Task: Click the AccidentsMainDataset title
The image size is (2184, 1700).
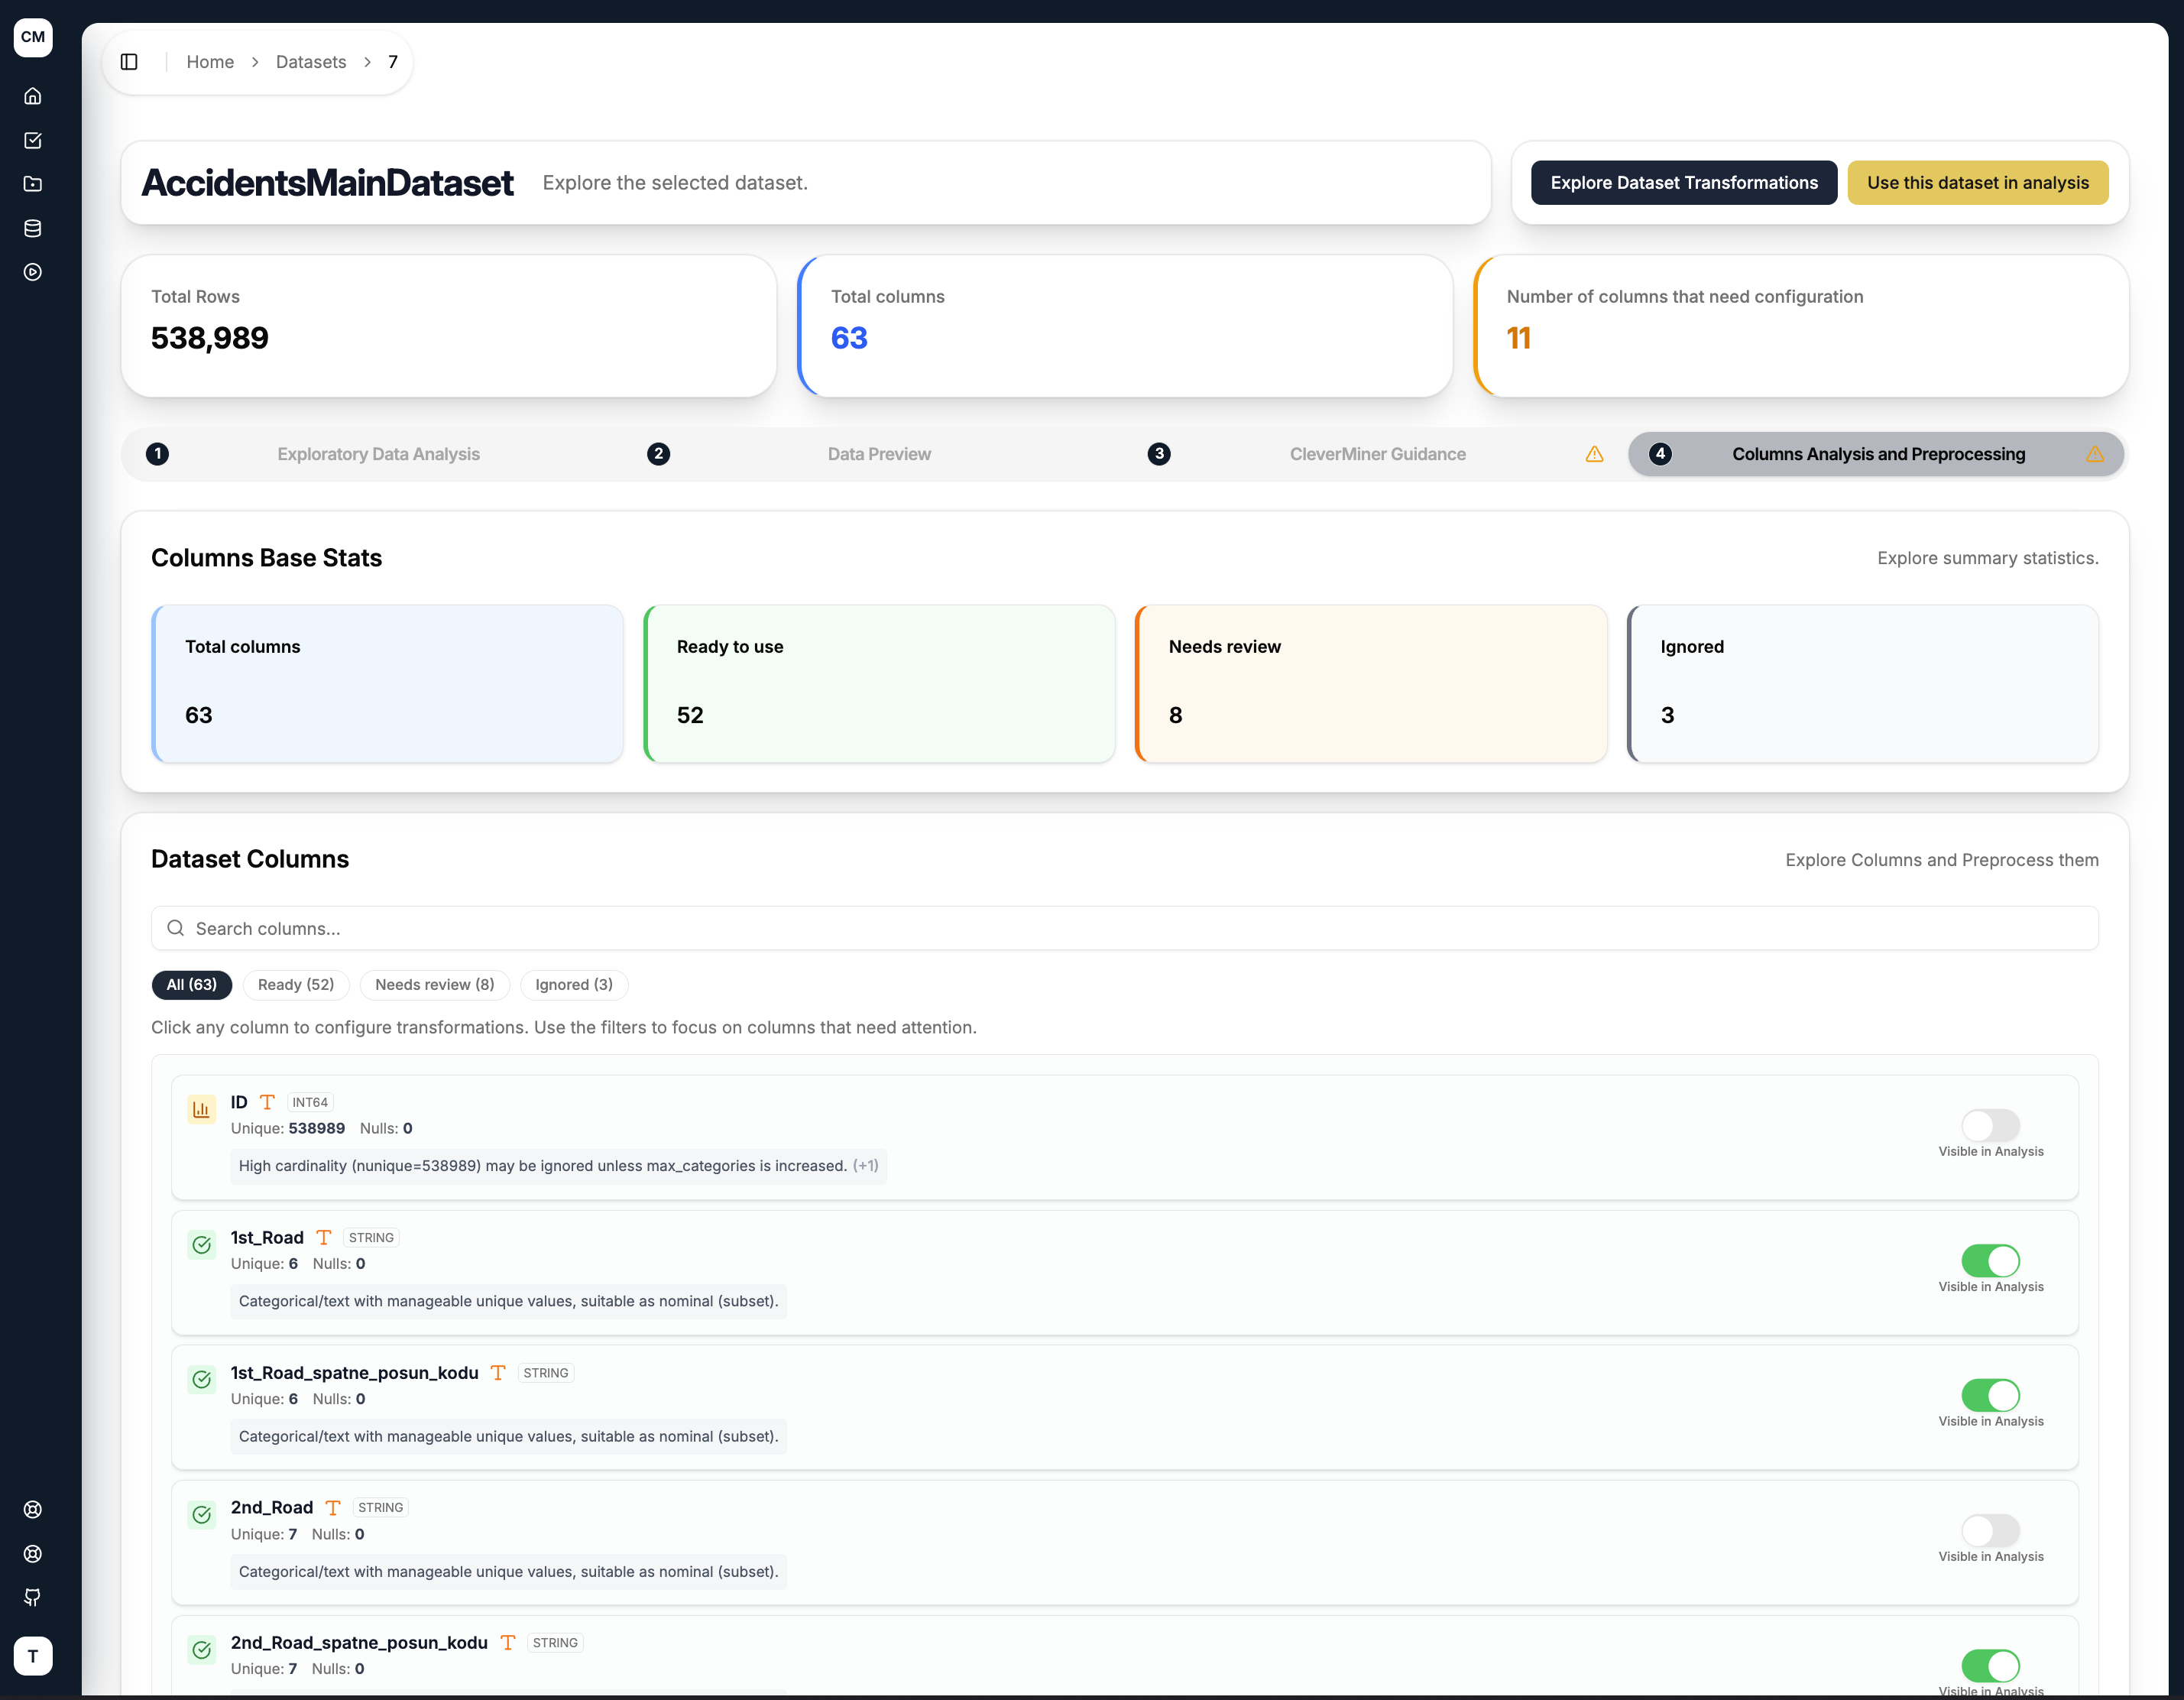Action: (328, 183)
